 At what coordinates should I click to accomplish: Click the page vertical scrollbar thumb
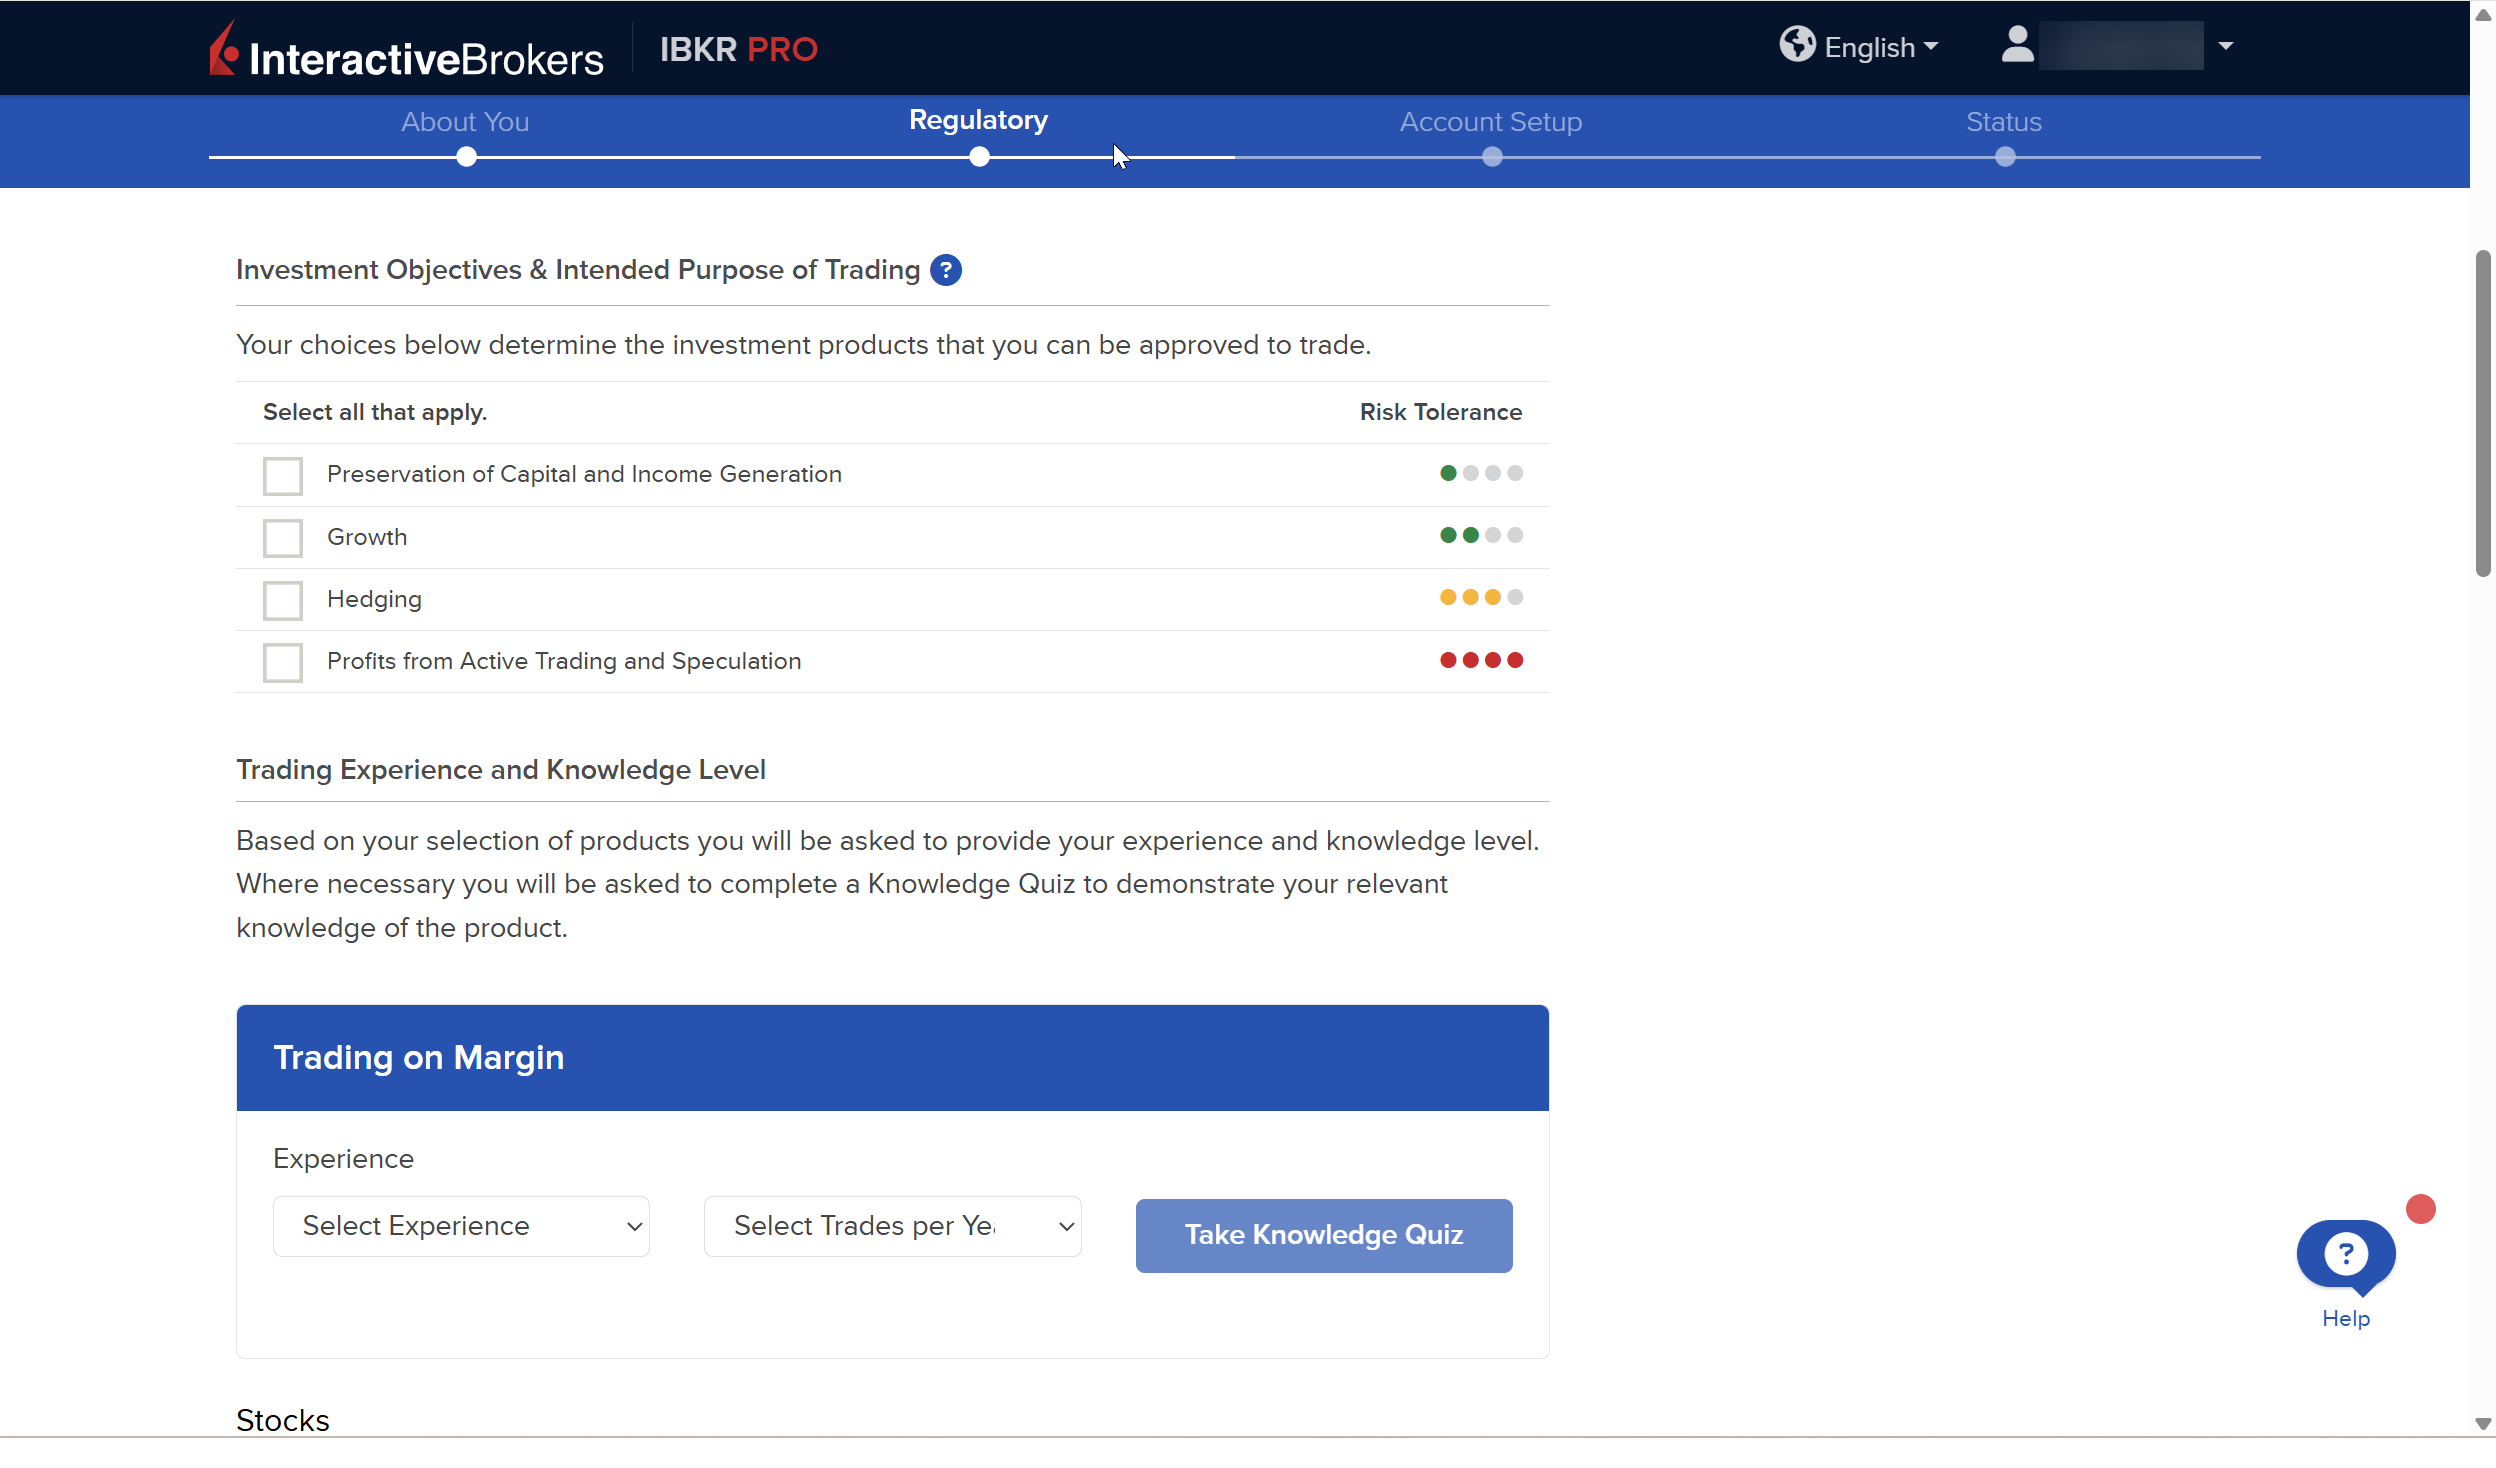[2482, 412]
